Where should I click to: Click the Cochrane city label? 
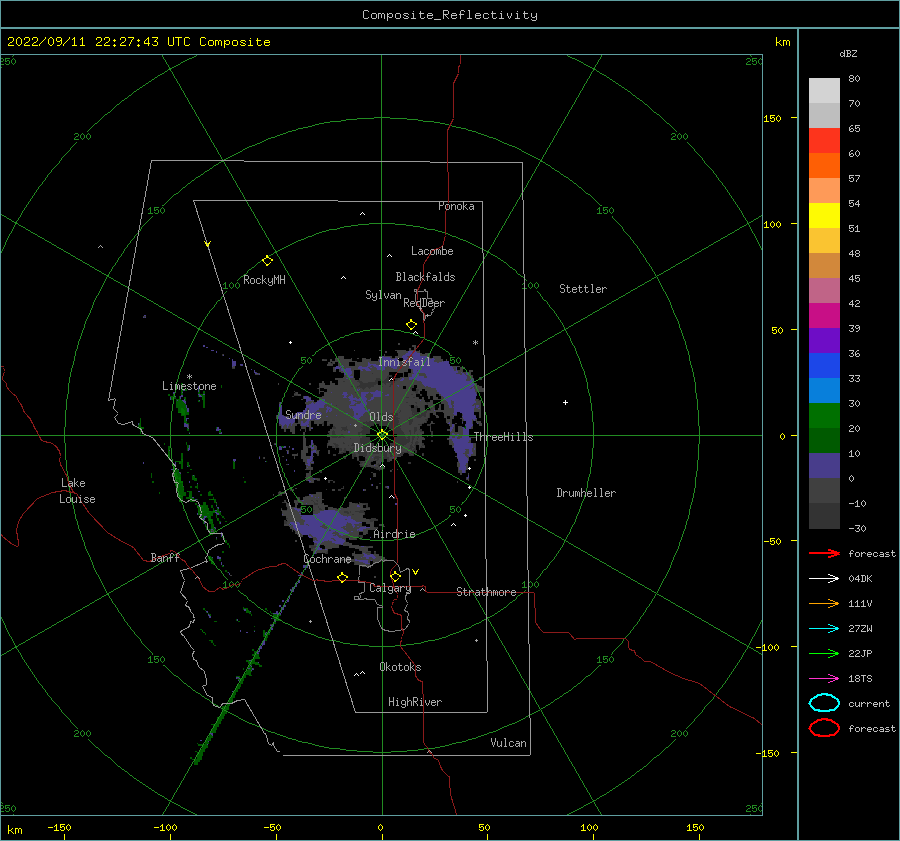[x=327, y=559]
